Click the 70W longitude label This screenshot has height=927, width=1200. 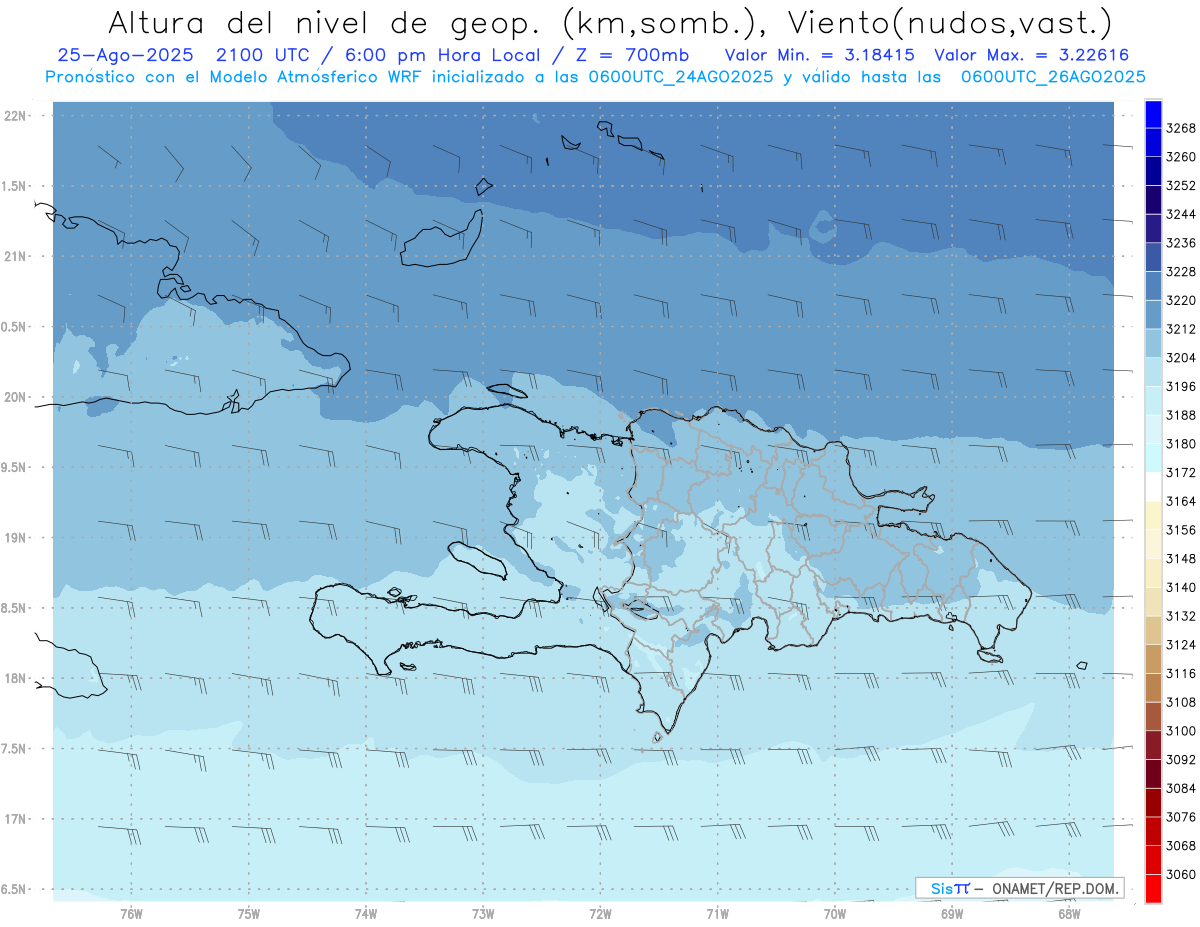(x=834, y=914)
